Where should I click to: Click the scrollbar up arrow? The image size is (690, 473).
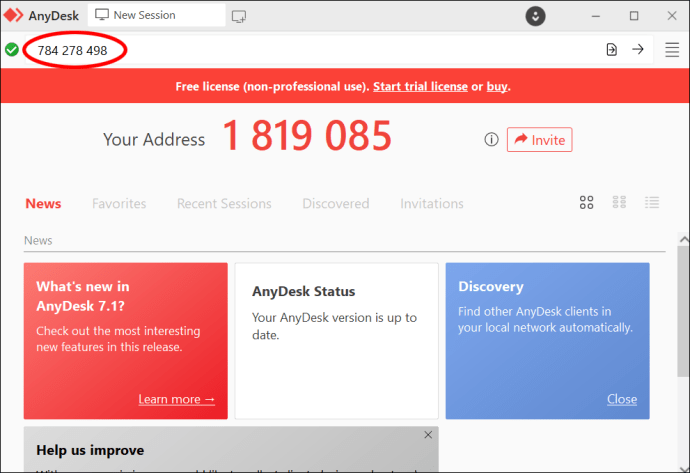[684, 239]
